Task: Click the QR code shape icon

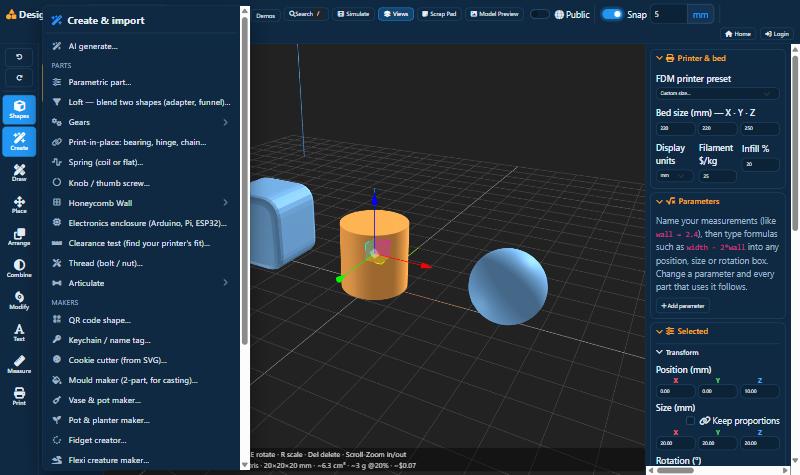Action: 57,319
